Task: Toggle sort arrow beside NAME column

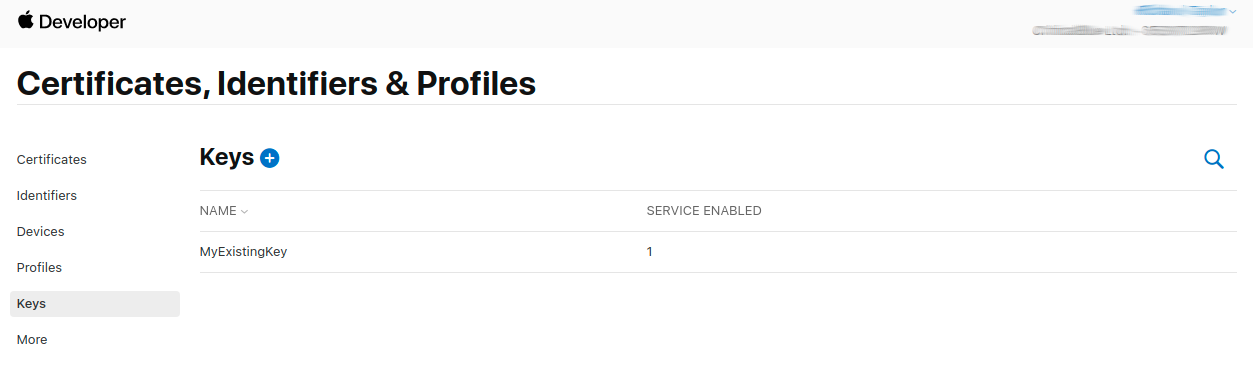Action: coord(244,212)
